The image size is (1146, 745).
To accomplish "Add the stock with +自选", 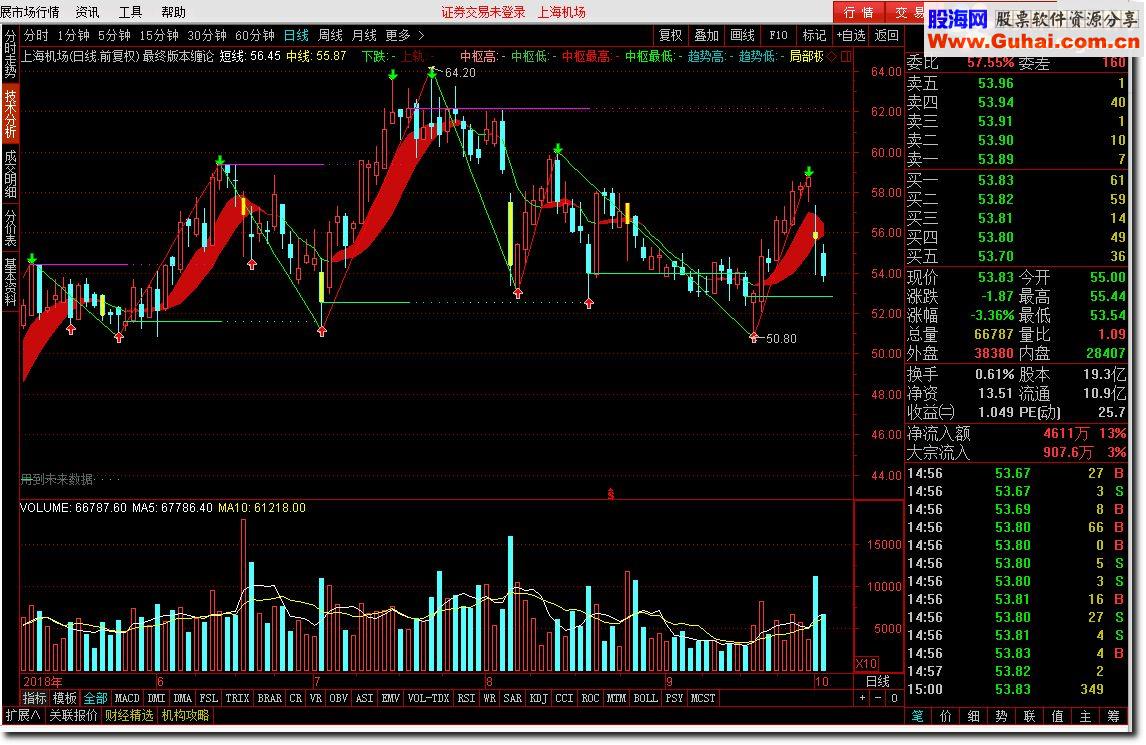I will coord(851,35).
